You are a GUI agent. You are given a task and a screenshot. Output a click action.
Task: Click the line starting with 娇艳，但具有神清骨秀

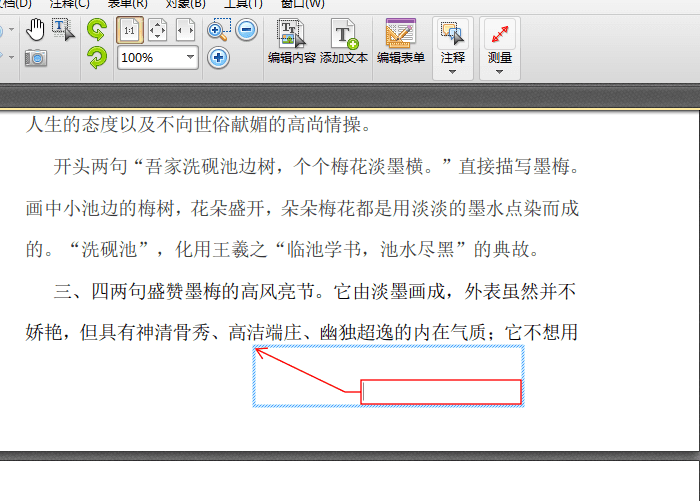tap(302, 333)
